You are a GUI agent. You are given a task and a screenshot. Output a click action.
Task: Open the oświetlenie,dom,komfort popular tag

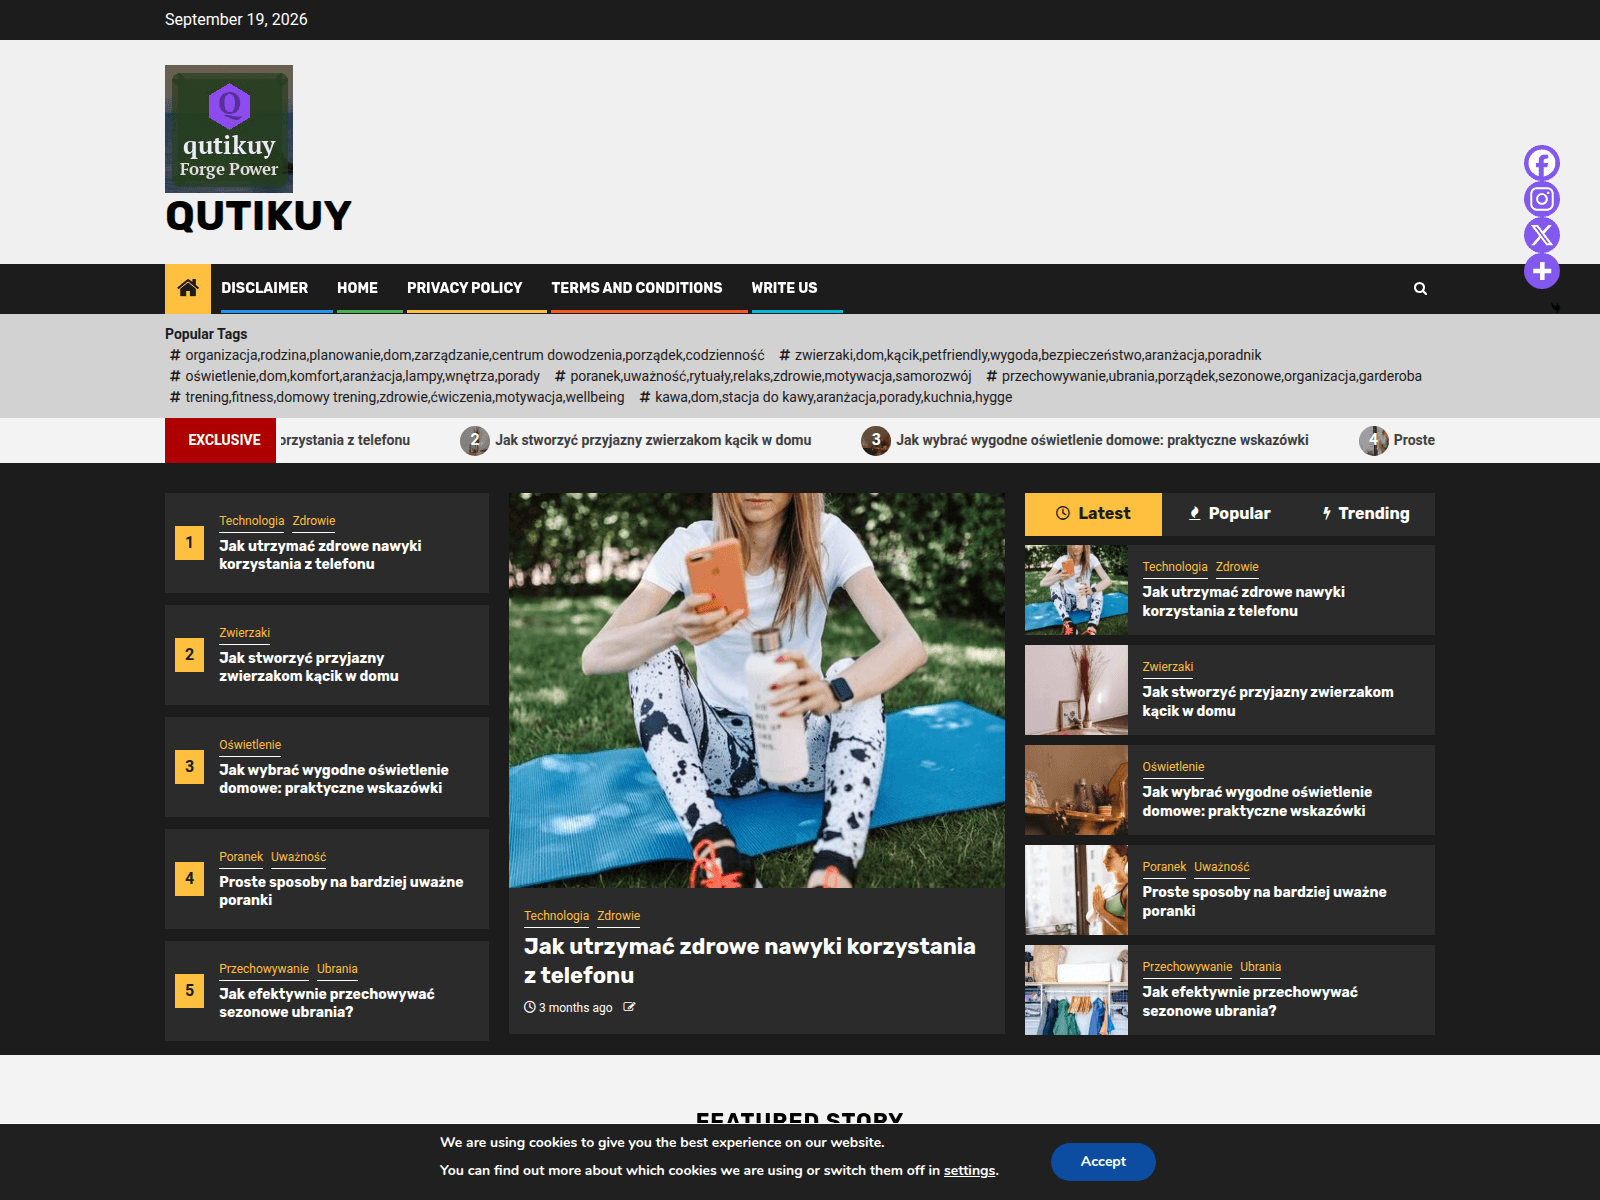pyautogui.click(x=354, y=376)
